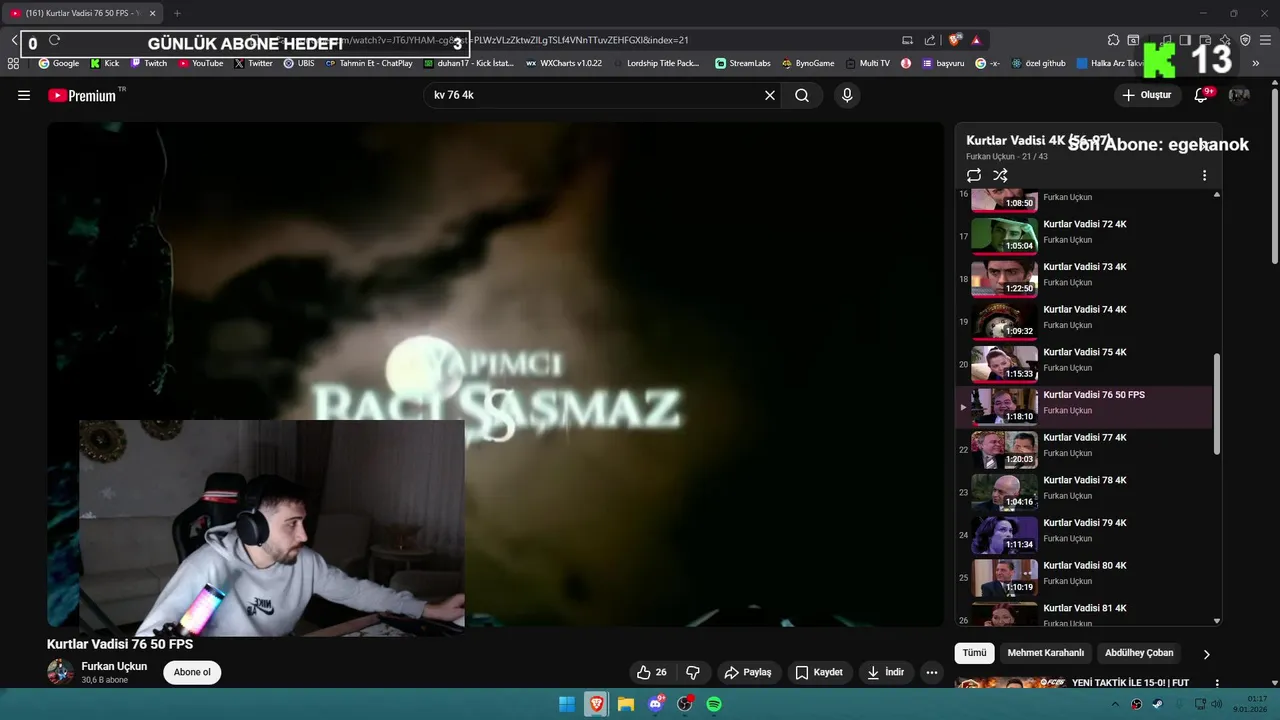This screenshot has height=720, width=1280.
Task: Open the Brave Shields lion icon
Action: (x=955, y=40)
